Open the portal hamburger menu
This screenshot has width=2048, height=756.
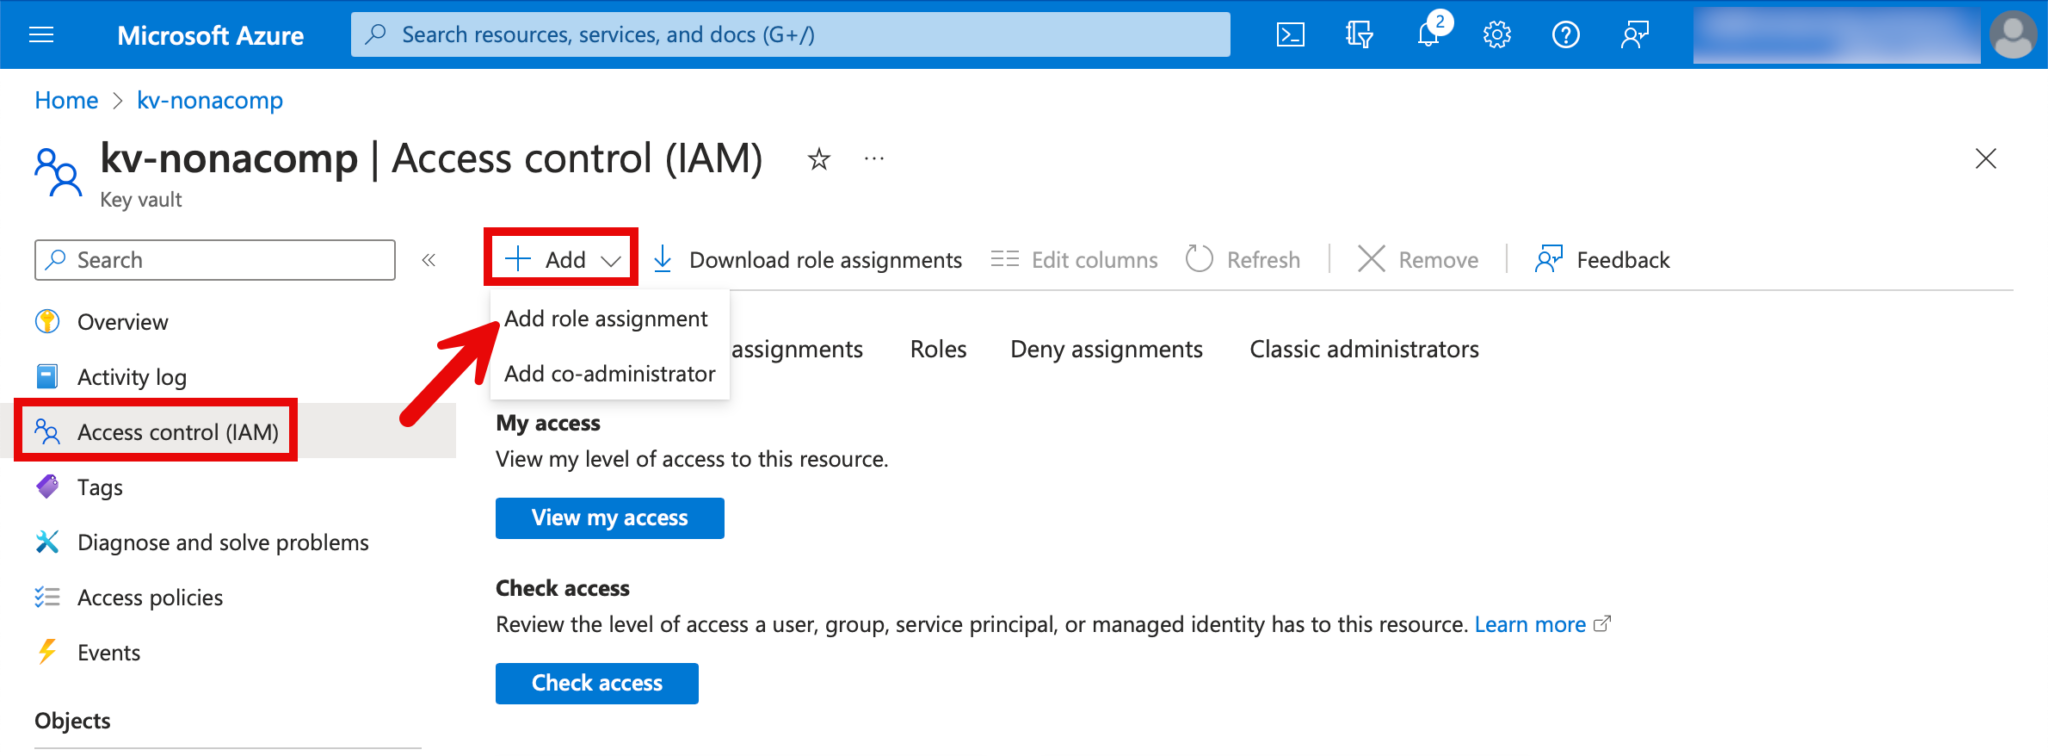tap(42, 35)
